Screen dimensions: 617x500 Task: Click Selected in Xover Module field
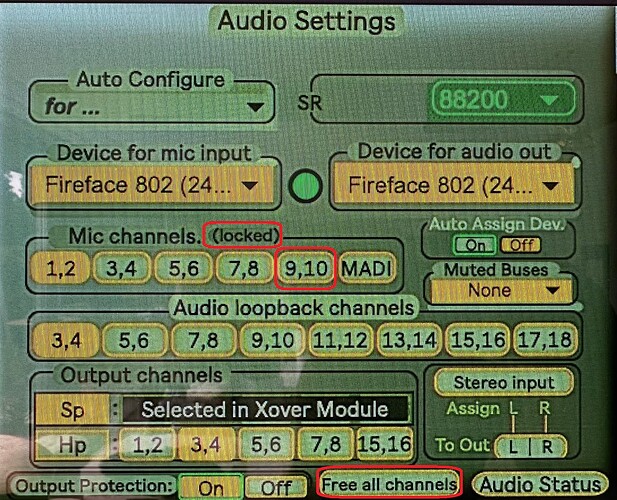point(265,410)
